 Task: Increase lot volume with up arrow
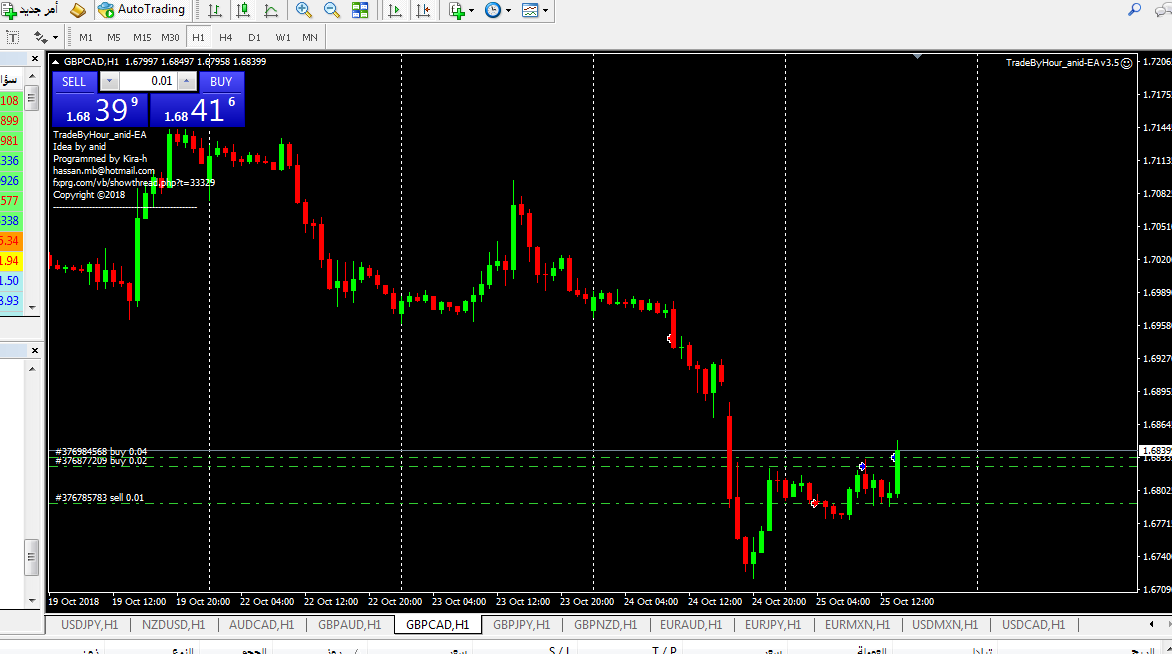click(187, 81)
